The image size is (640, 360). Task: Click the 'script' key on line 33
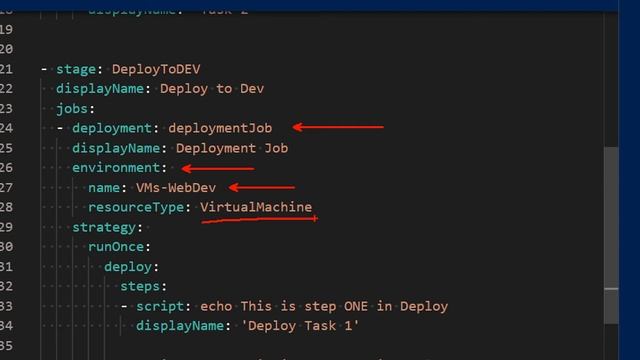(x=160, y=306)
